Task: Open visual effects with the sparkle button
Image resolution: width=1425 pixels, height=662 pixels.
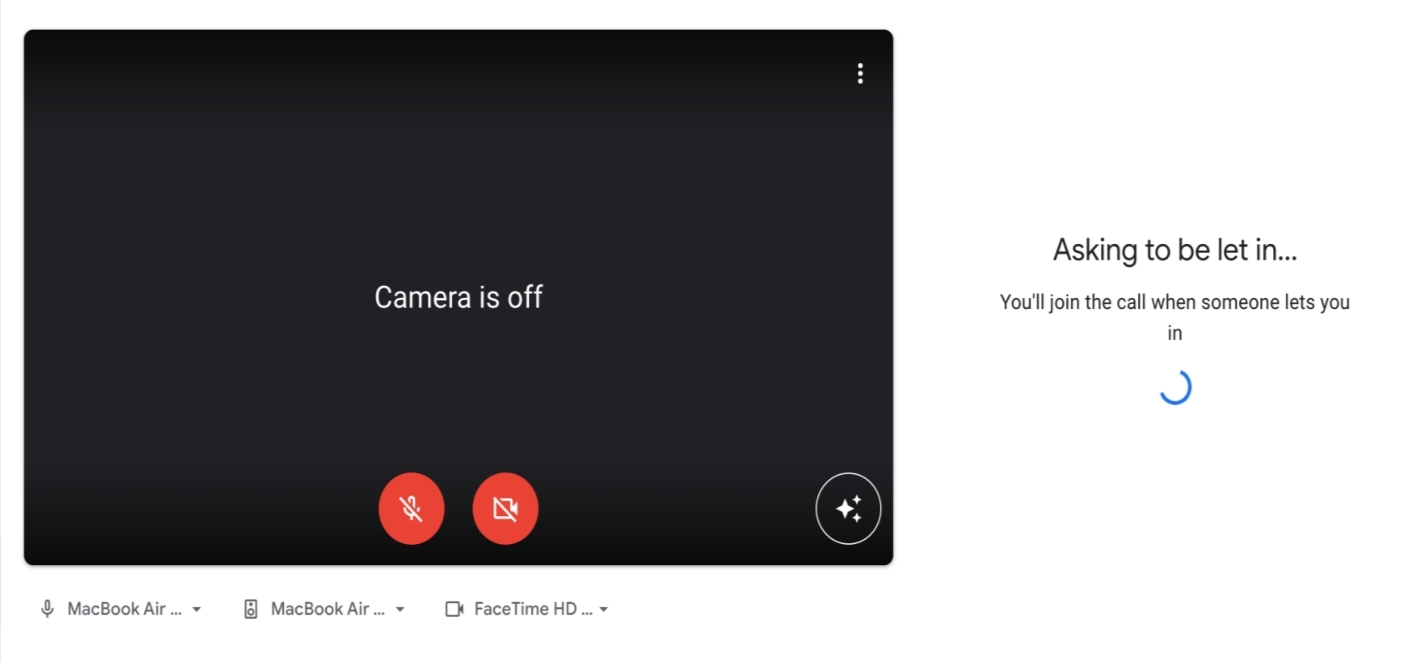Action: [x=848, y=509]
